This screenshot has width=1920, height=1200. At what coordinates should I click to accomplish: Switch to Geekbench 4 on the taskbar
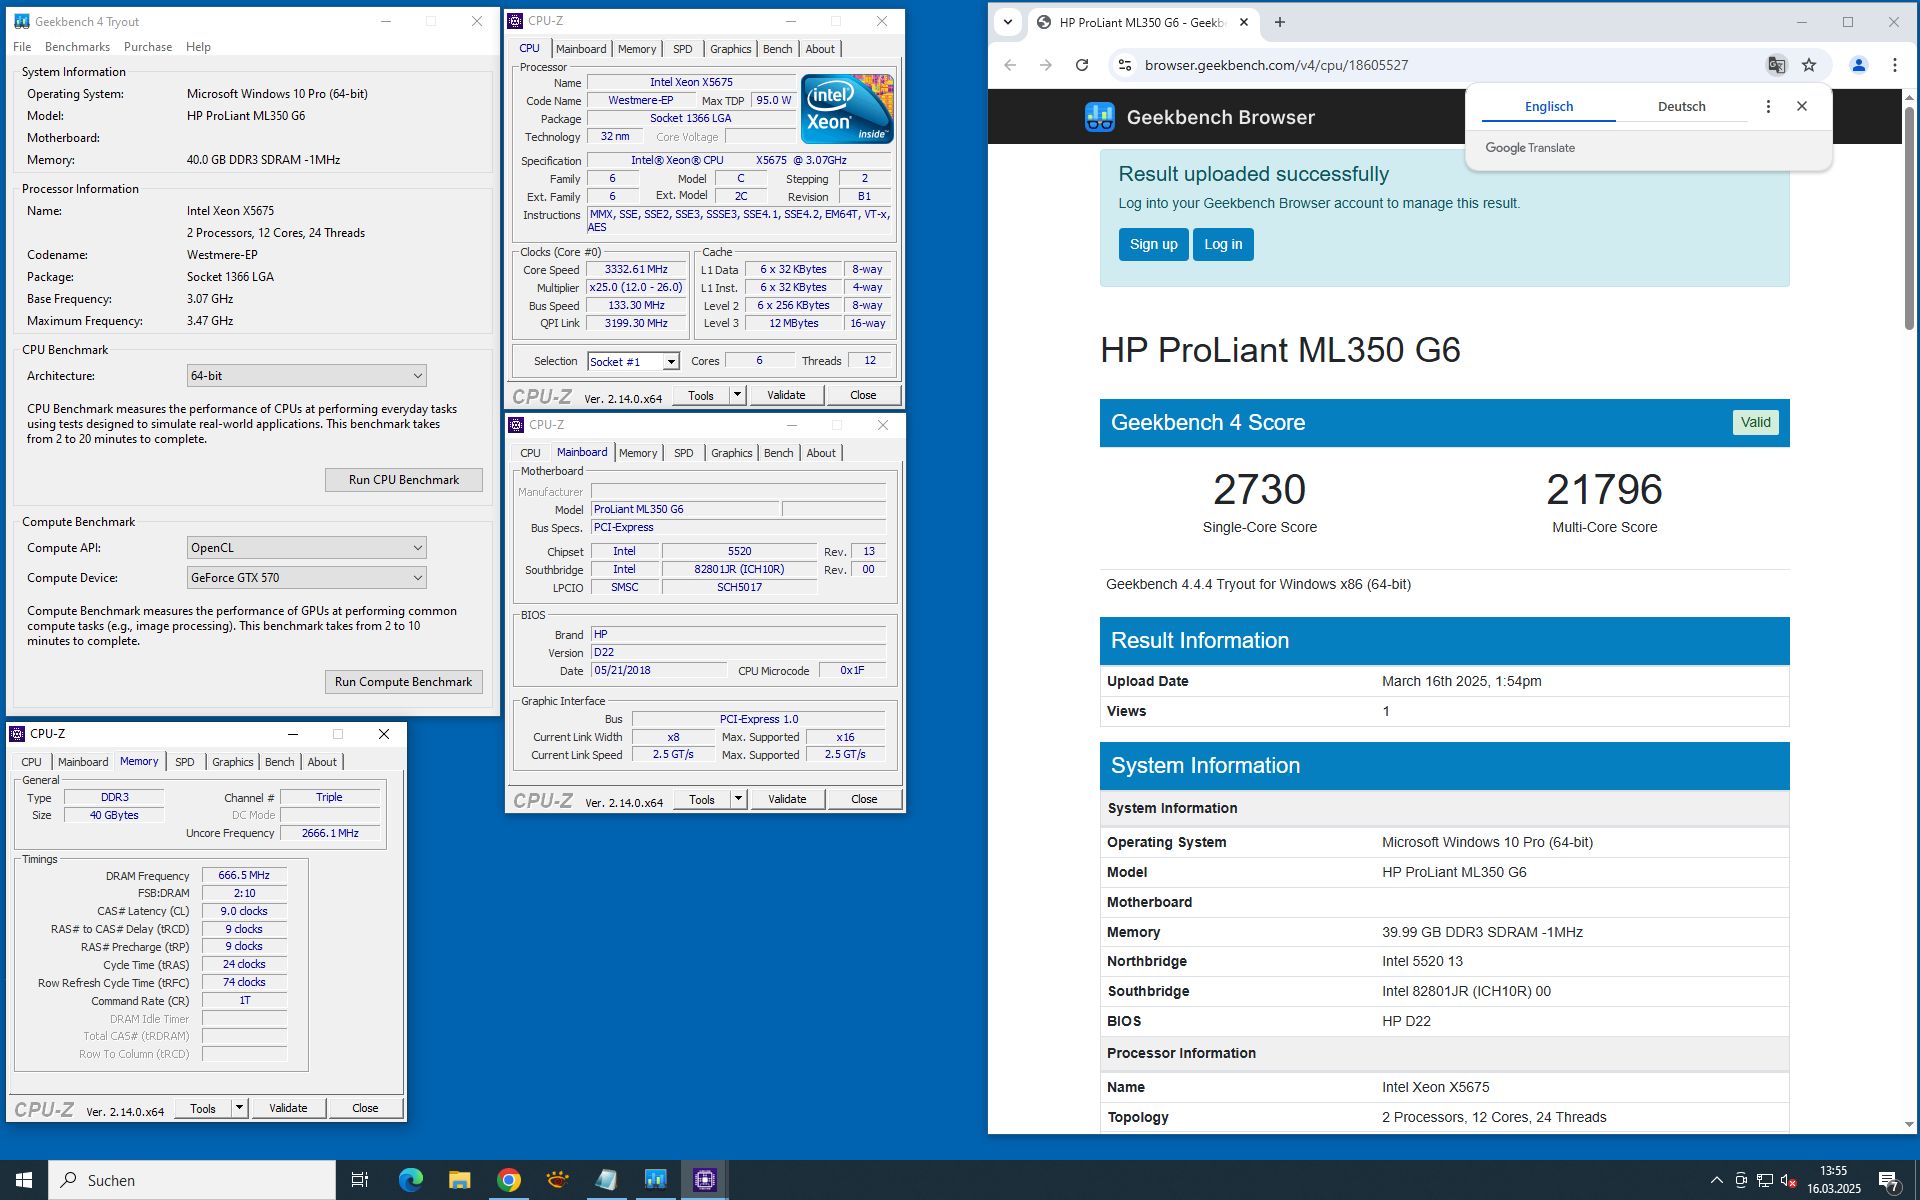point(655,1180)
